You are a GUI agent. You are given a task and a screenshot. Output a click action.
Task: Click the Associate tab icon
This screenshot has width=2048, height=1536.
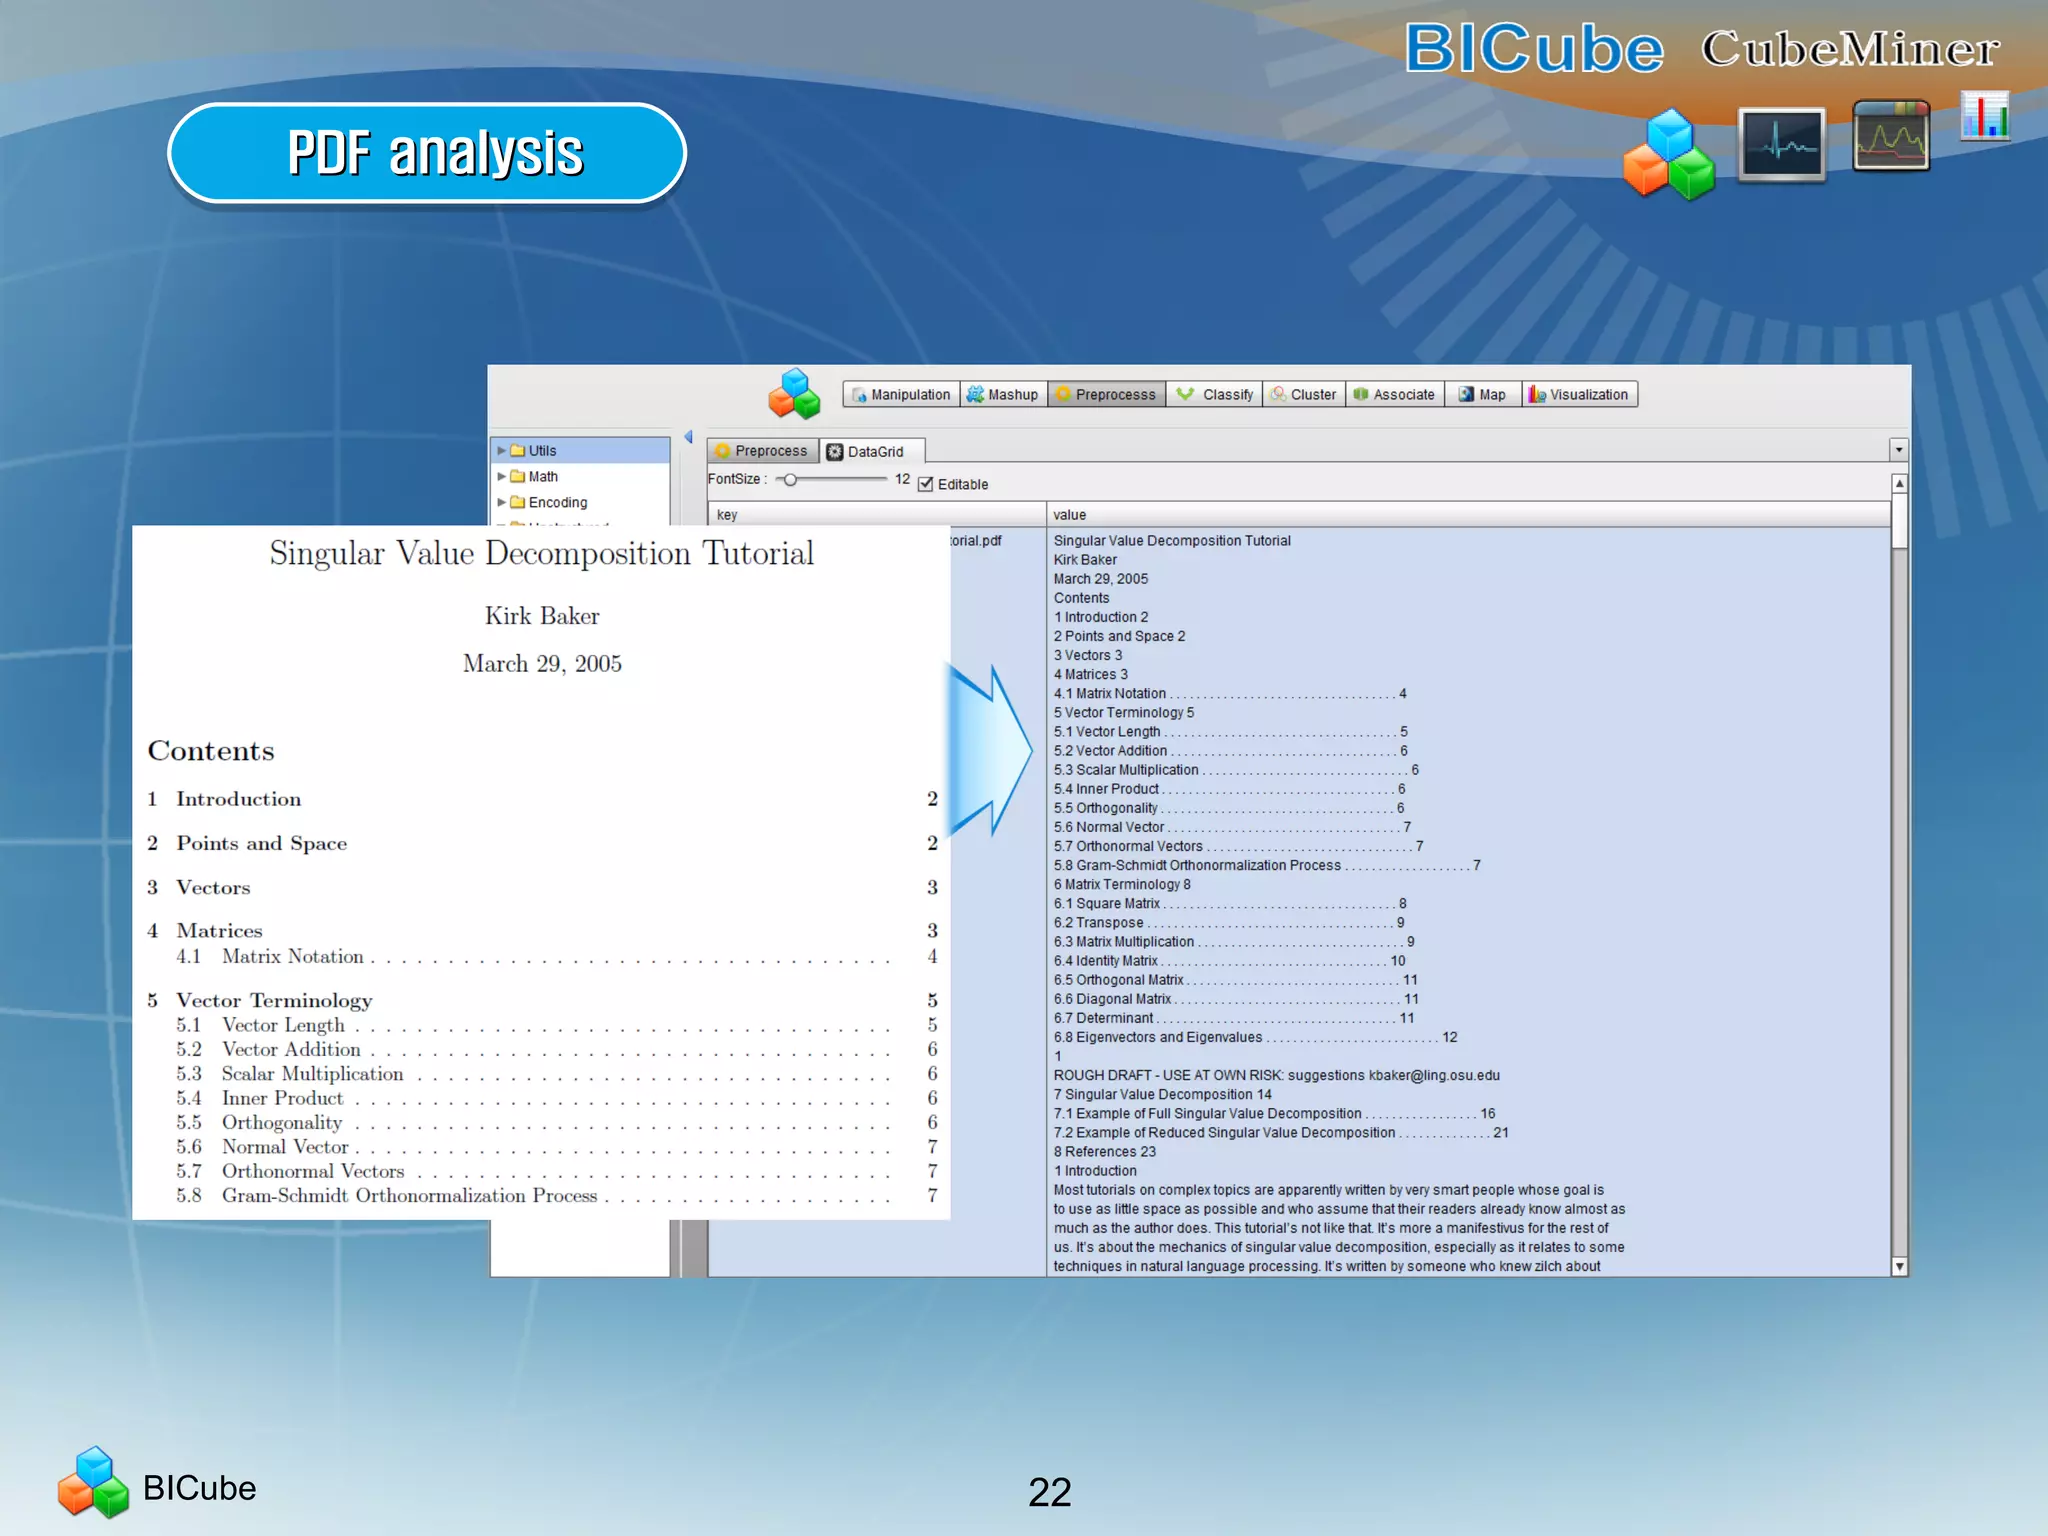[1361, 394]
